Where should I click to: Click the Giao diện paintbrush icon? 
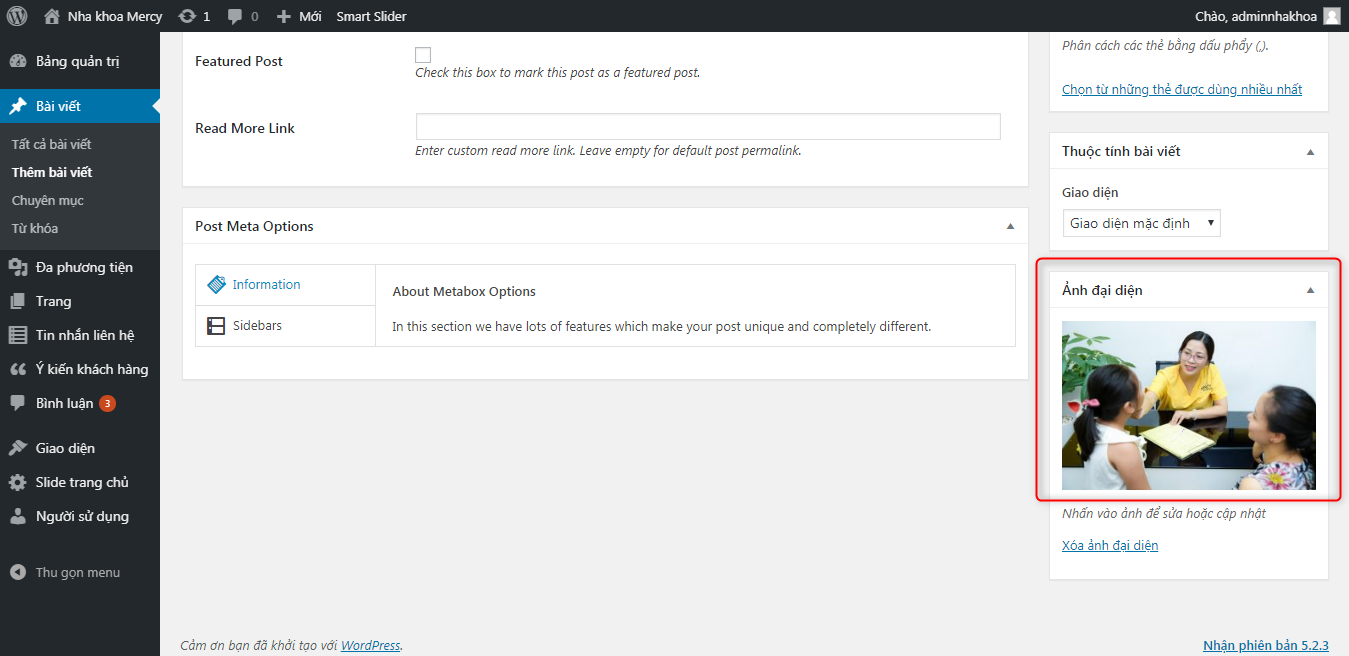click(x=18, y=448)
